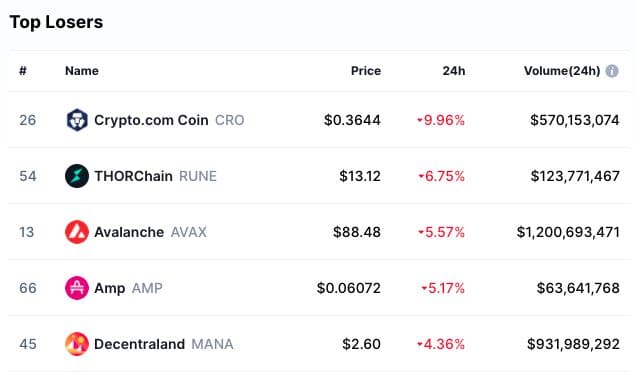Open the THORChain coin page link

(133, 176)
